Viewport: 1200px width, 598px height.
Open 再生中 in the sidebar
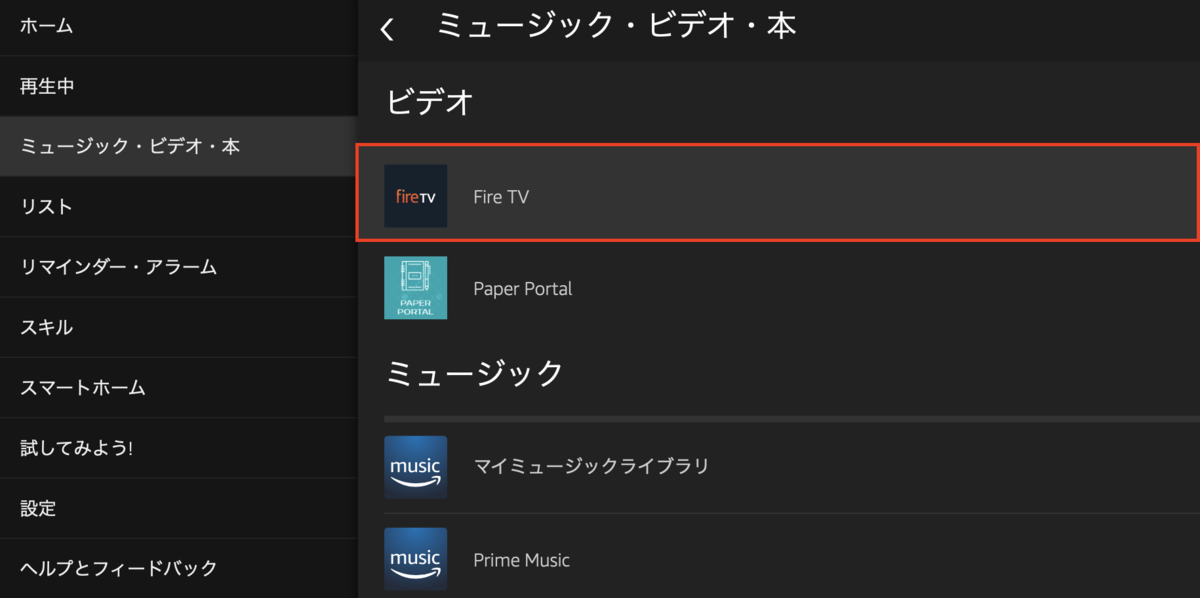[178, 86]
